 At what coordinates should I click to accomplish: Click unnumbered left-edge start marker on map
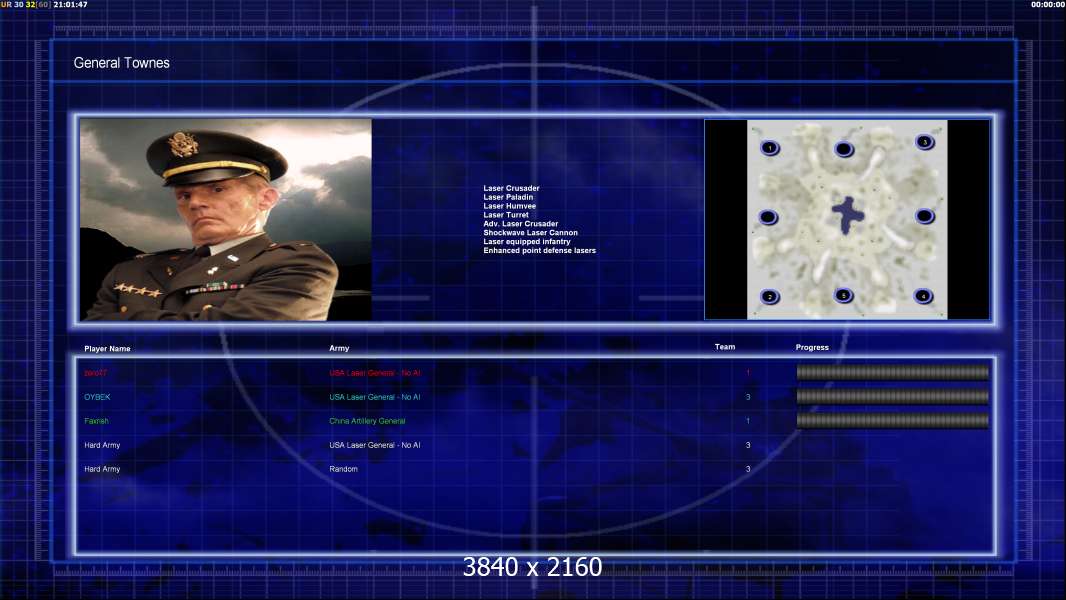click(x=768, y=217)
